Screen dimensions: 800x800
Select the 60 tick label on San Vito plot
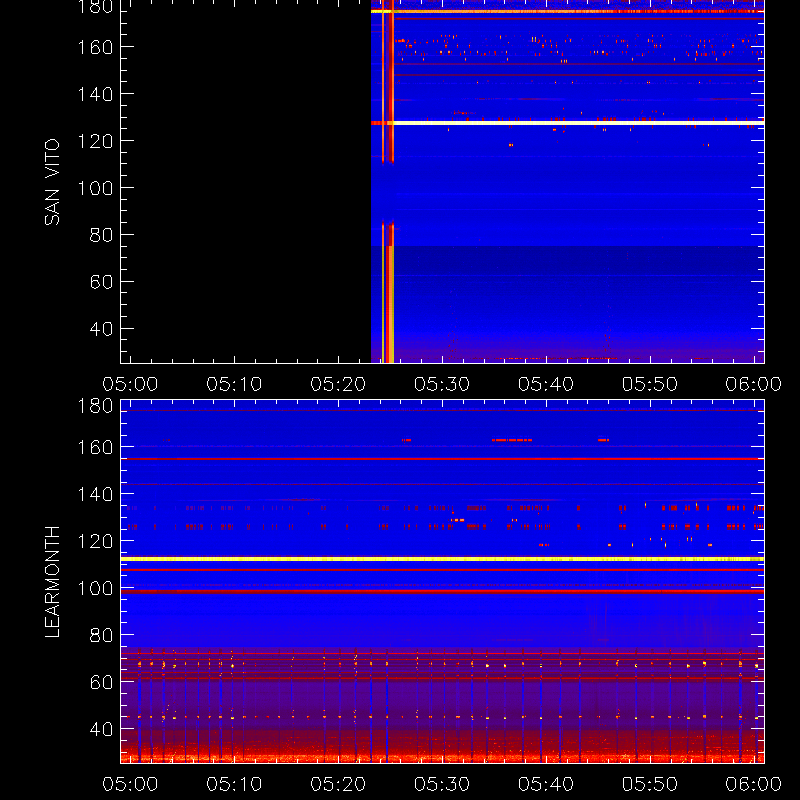click(x=101, y=282)
